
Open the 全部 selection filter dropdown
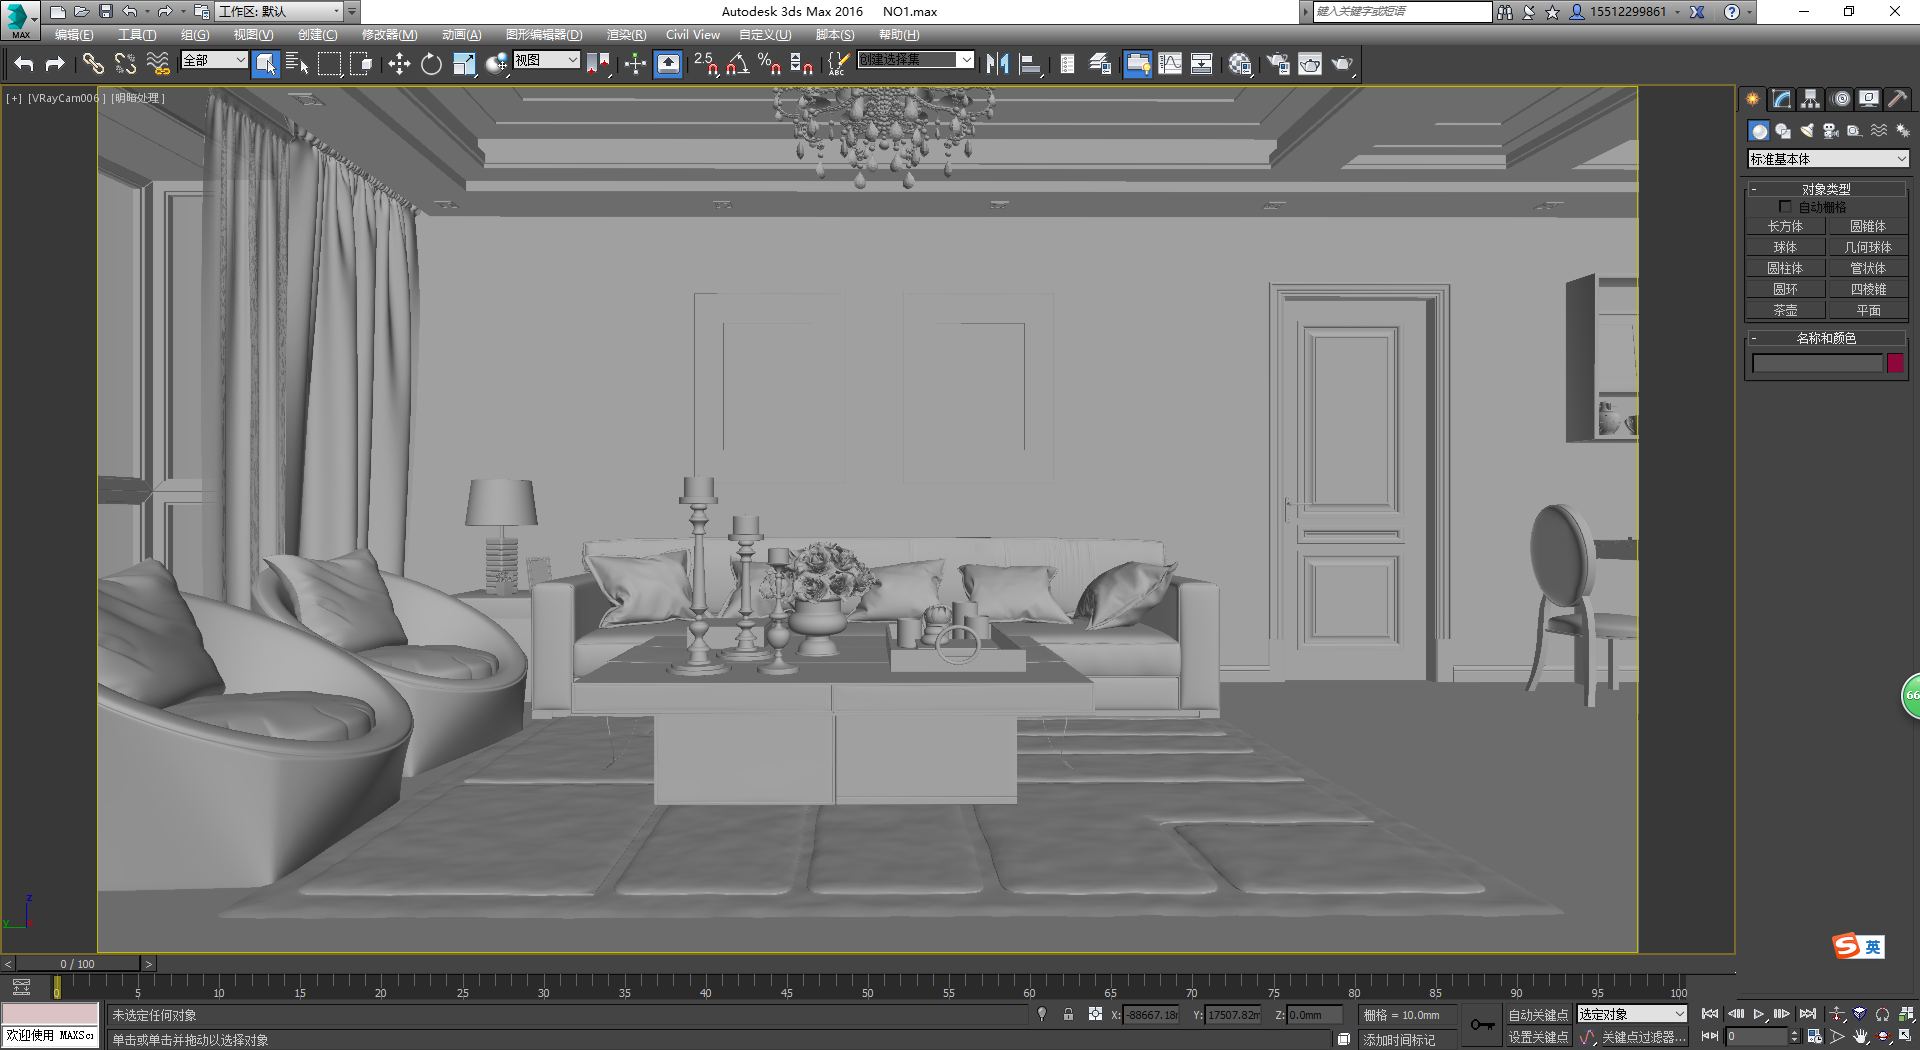point(213,60)
